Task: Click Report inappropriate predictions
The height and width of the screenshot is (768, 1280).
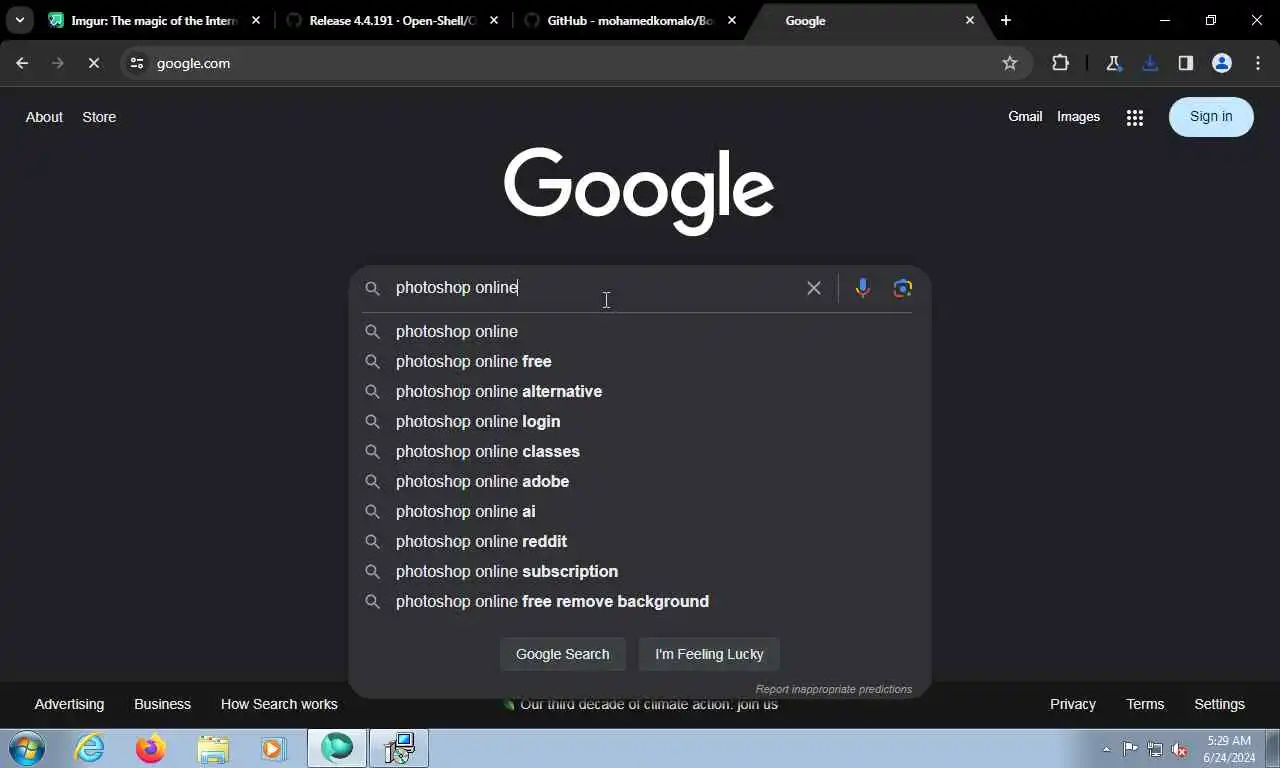Action: pyautogui.click(x=834, y=689)
